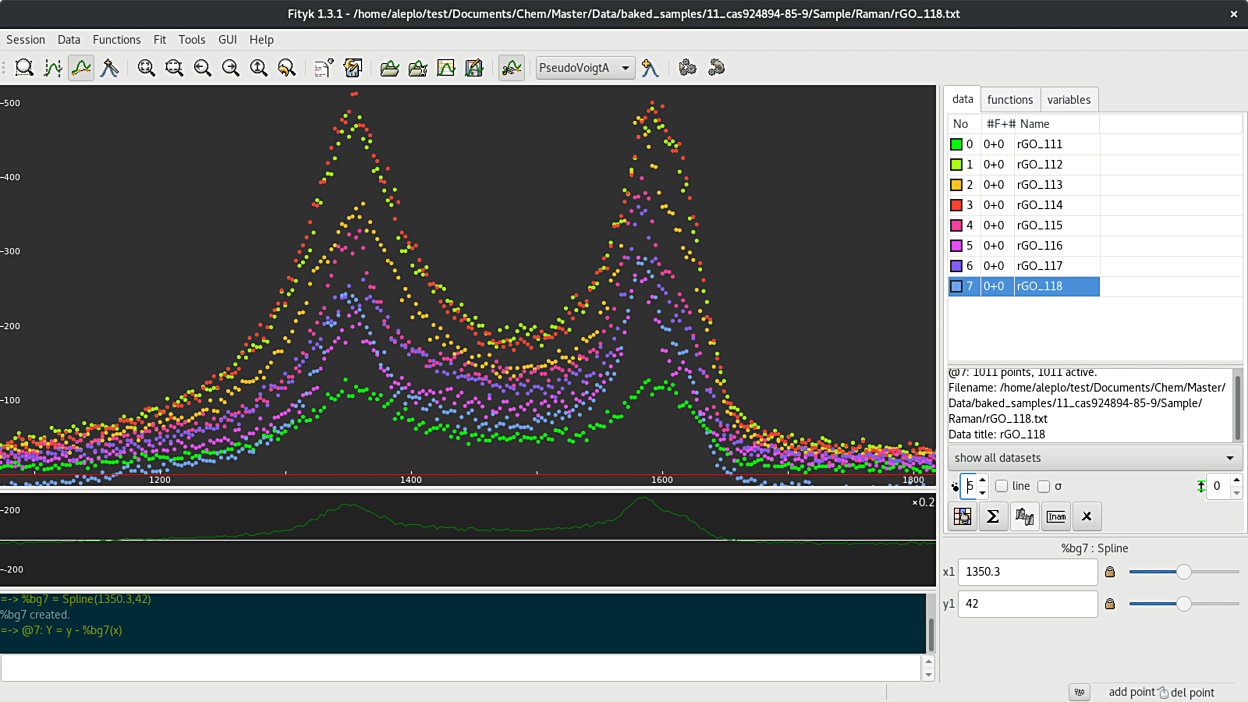
Task: Toggle the lock next to x1
Action: click(x=1109, y=572)
